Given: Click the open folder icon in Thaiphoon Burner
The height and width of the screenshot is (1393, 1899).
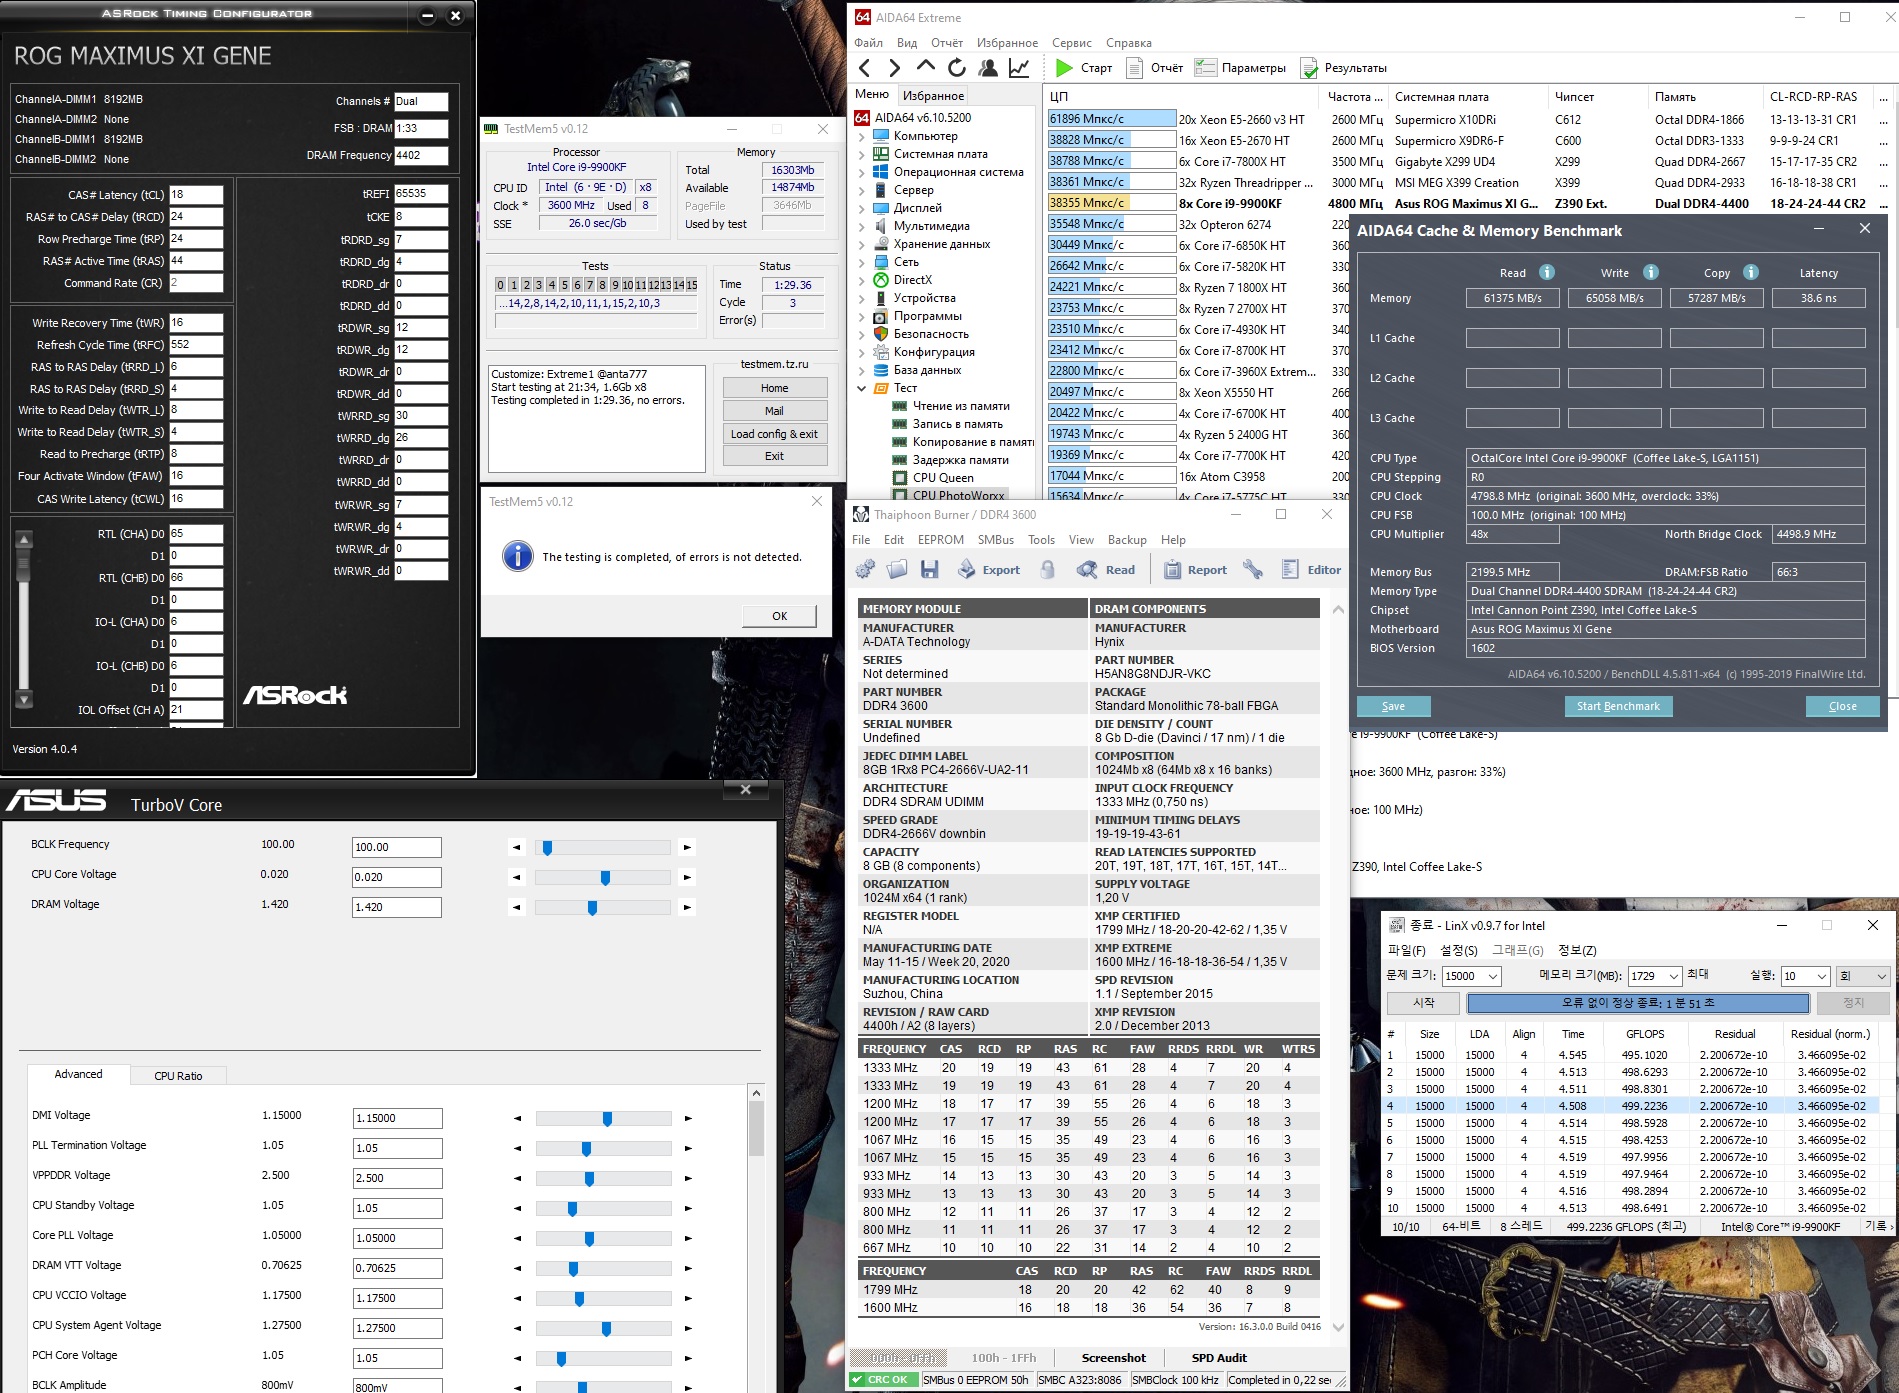Looking at the screenshot, I should tap(897, 570).
